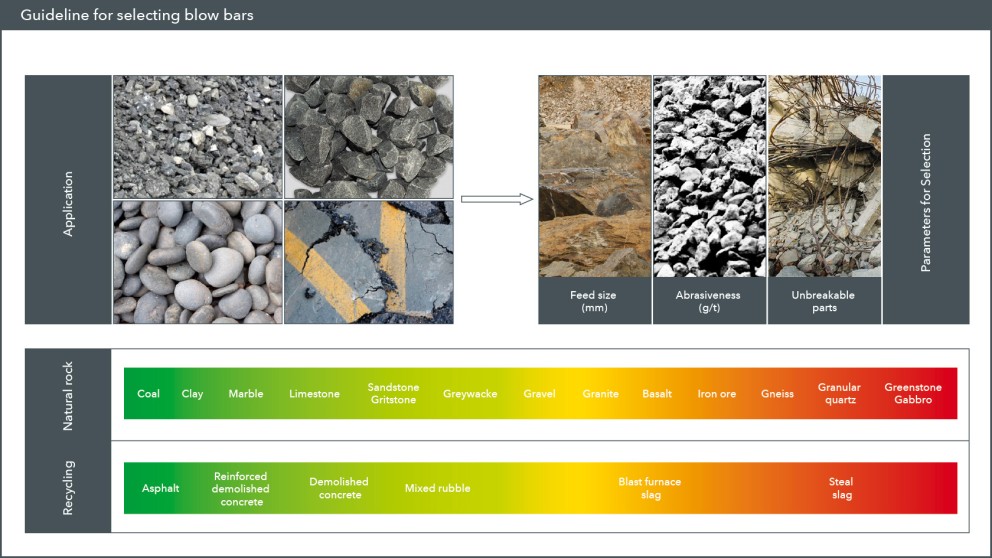
Task: Click the Limestone label
Action: coord(314,394)
